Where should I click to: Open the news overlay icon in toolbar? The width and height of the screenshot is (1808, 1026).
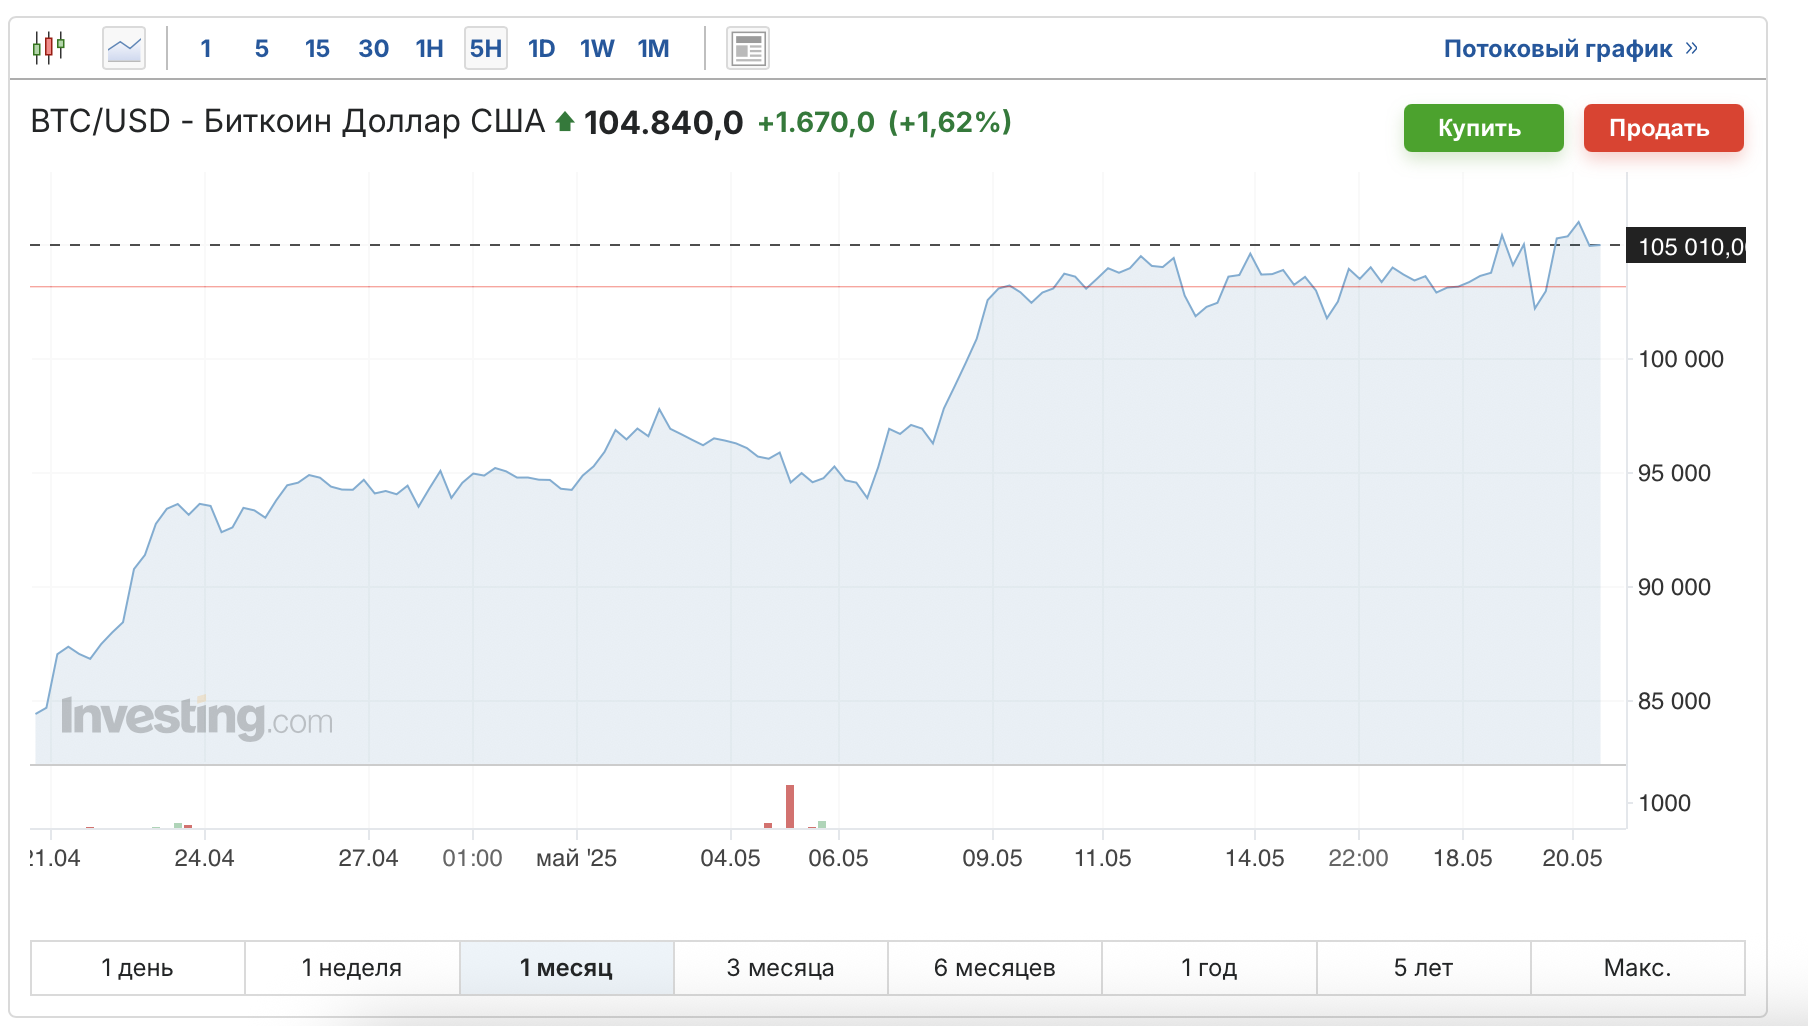pos(749,48)
